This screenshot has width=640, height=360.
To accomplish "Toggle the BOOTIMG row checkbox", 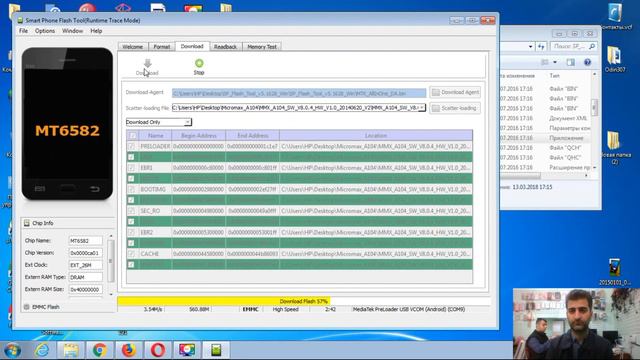I will [131, 189].
